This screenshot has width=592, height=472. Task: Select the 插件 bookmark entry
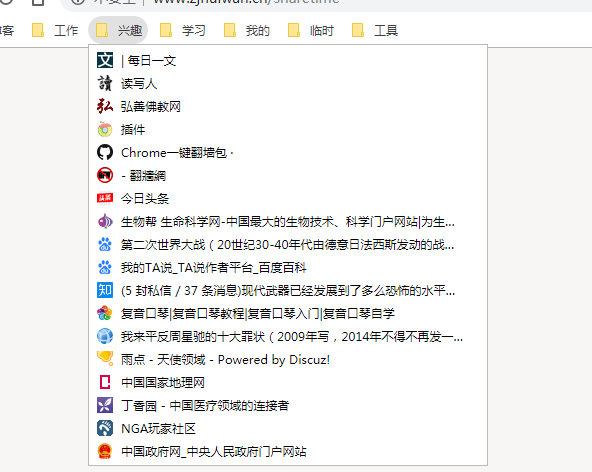(288, 130)
